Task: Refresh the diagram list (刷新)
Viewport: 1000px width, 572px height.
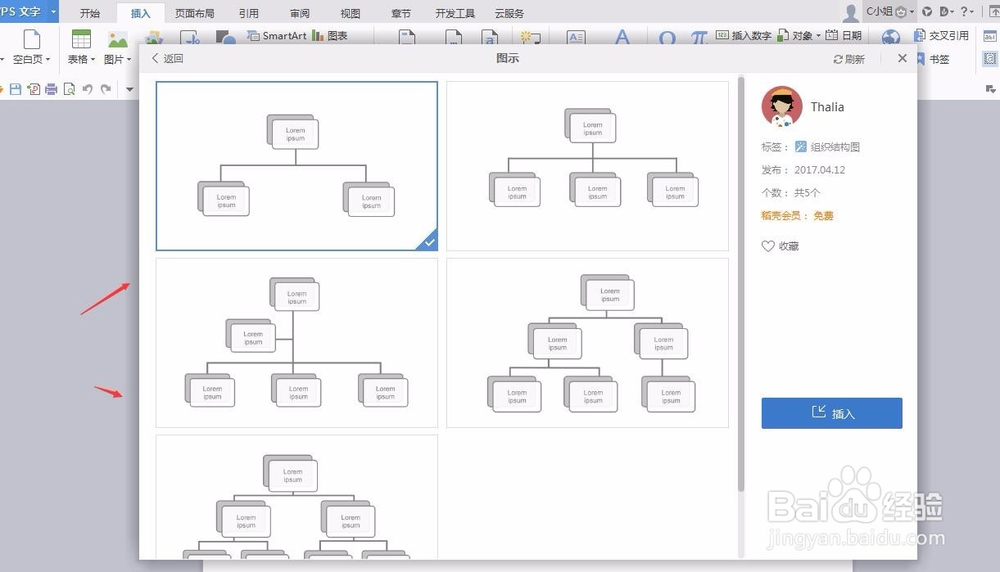Action: click(x=849, y=59)
